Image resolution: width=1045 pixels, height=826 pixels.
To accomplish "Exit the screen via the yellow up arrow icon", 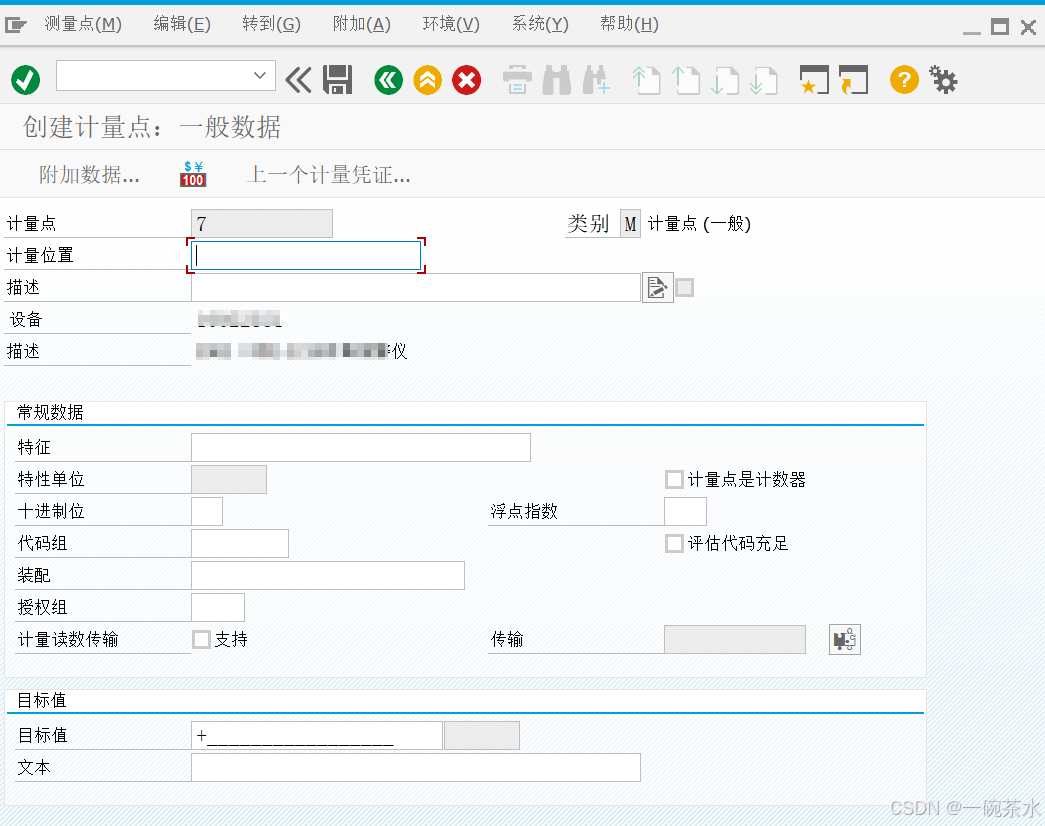I will coord(427,79).
